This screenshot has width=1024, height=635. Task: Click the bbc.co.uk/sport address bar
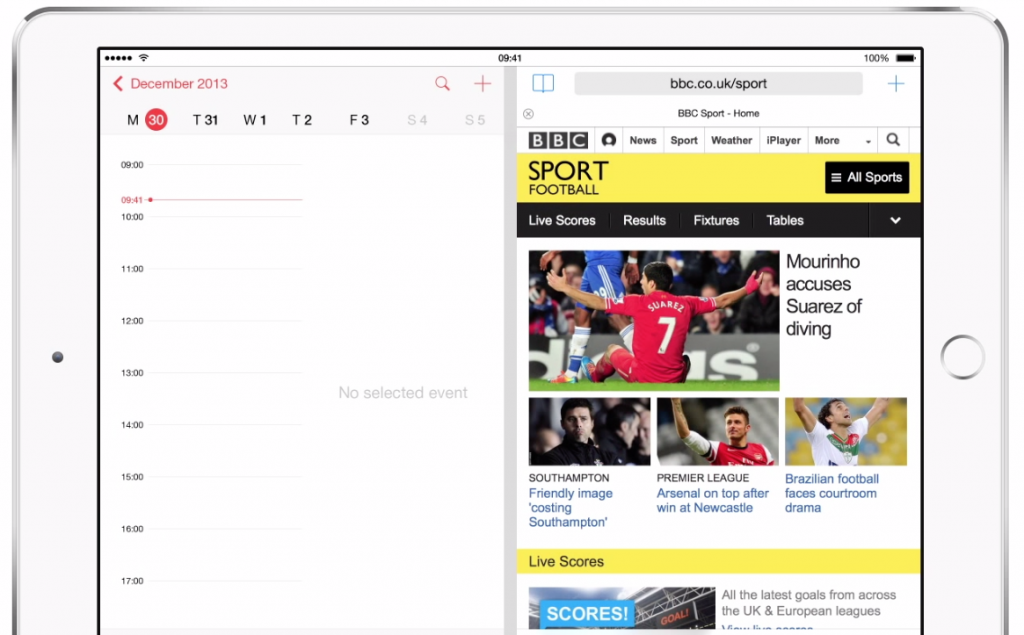(x=718, y=84)
